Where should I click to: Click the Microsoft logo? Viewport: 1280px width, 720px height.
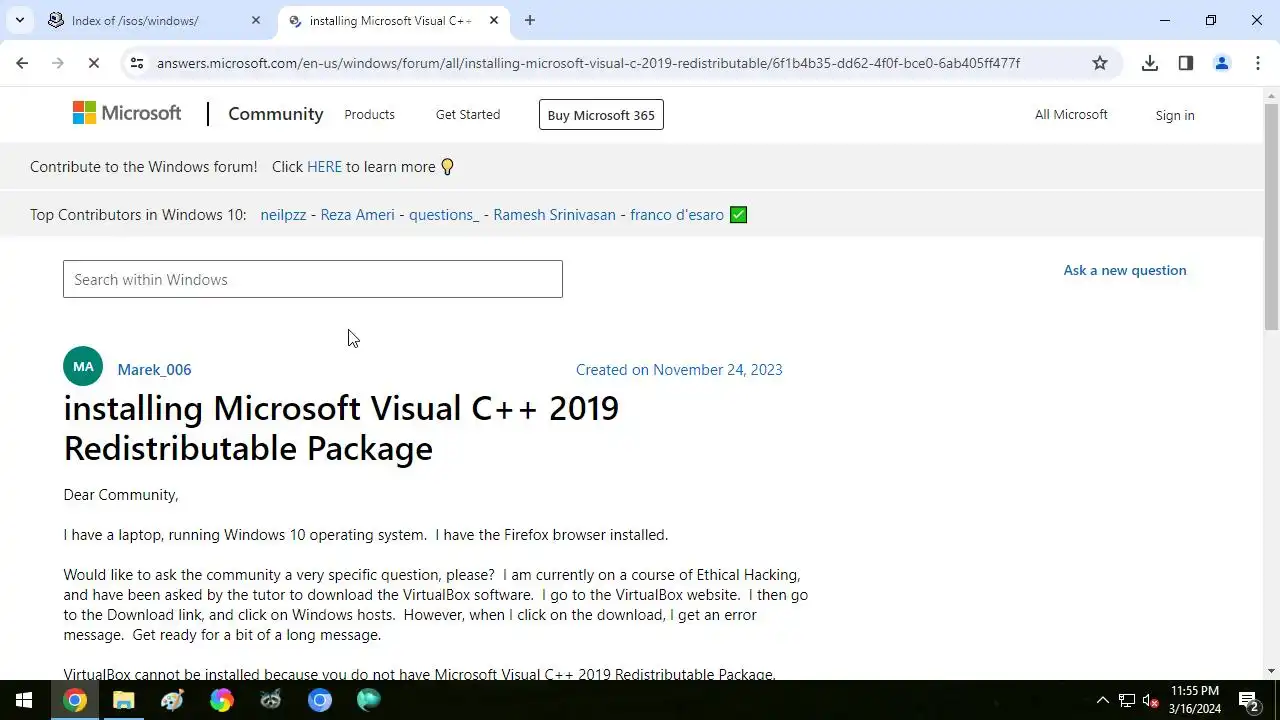(127, 114)
